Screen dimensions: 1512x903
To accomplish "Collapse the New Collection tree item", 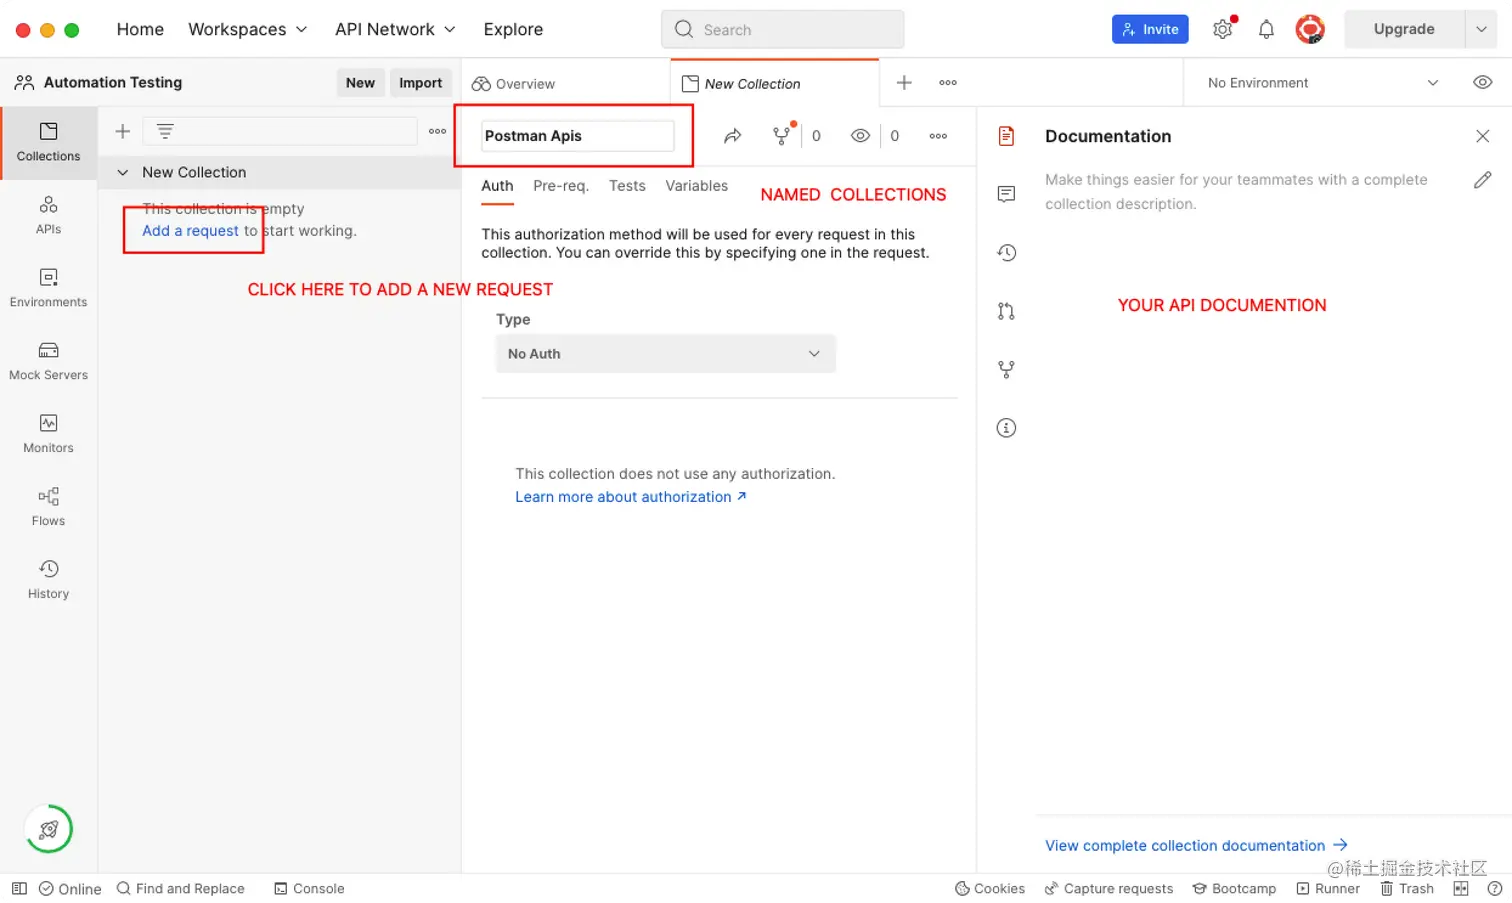I will (122, 172).
